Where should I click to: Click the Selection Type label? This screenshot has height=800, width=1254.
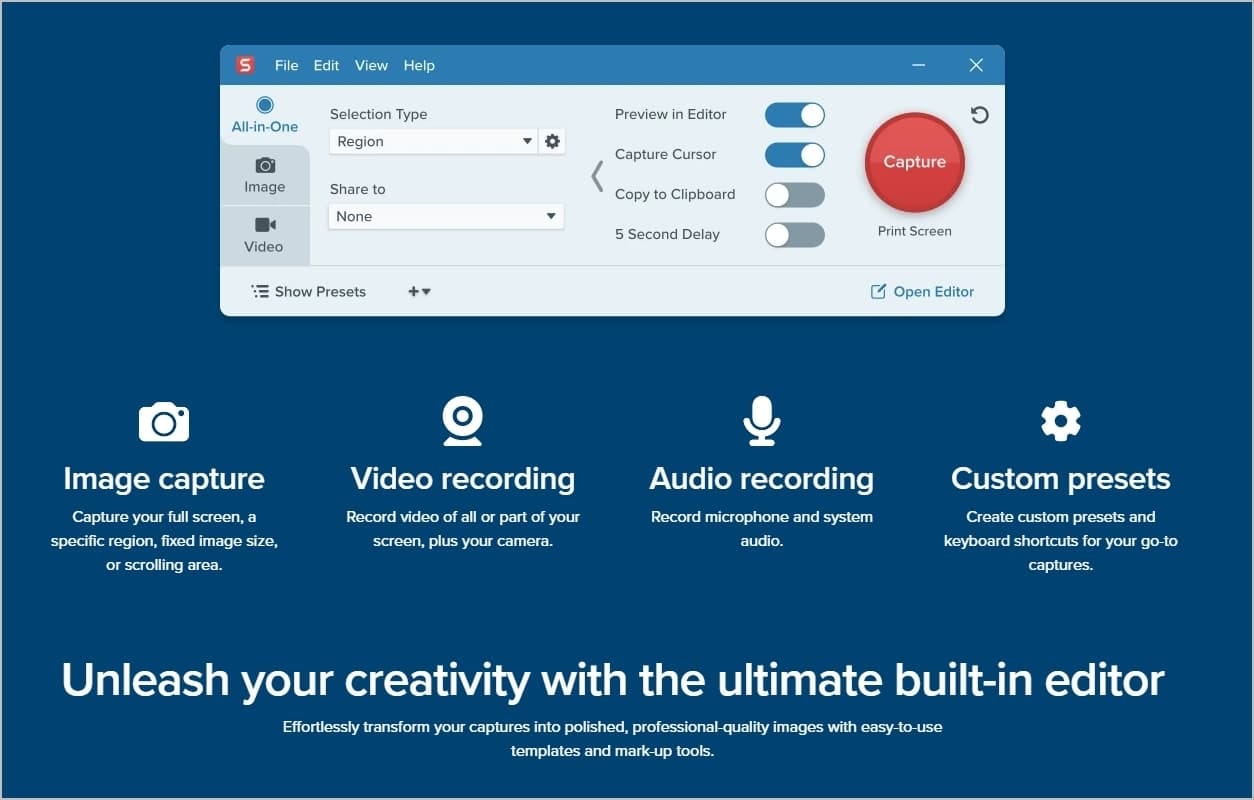[379, 114]
